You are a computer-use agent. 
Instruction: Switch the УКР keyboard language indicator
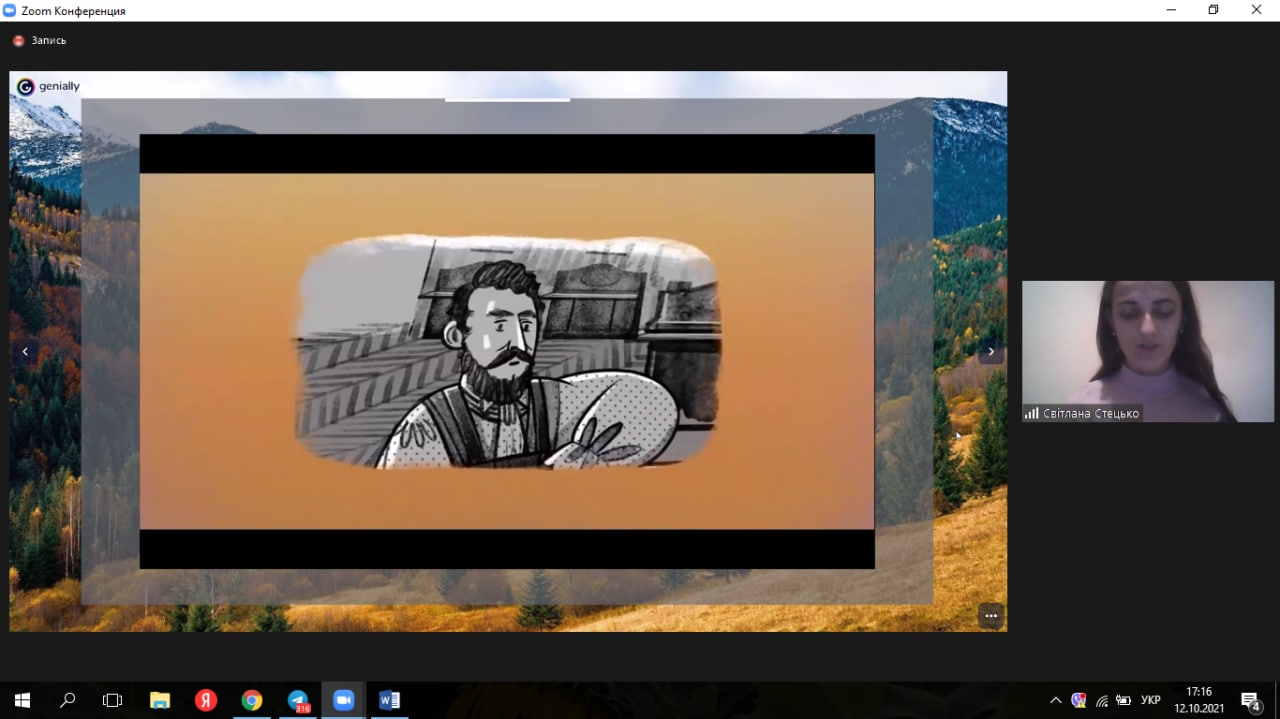click(x=1151, y=700)
